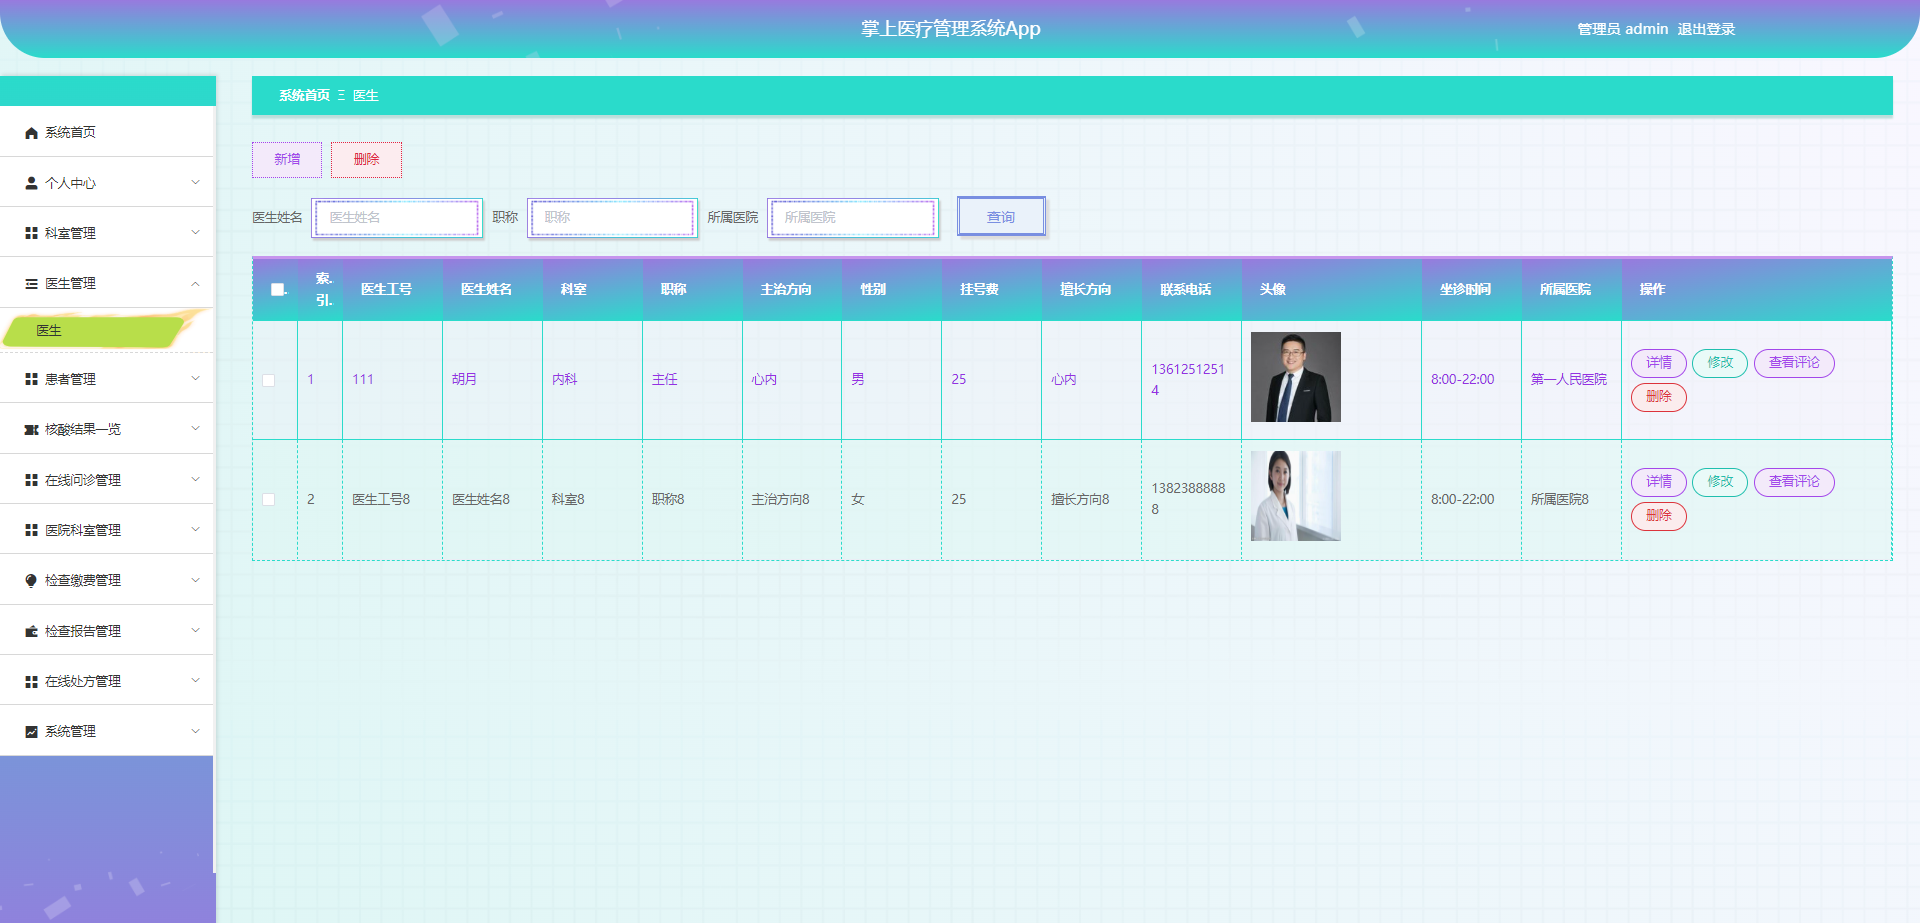Click the chart icon beside 系统管理
Screen dimensions: 1920x923
pyautogui.click(x=31, y=732)
